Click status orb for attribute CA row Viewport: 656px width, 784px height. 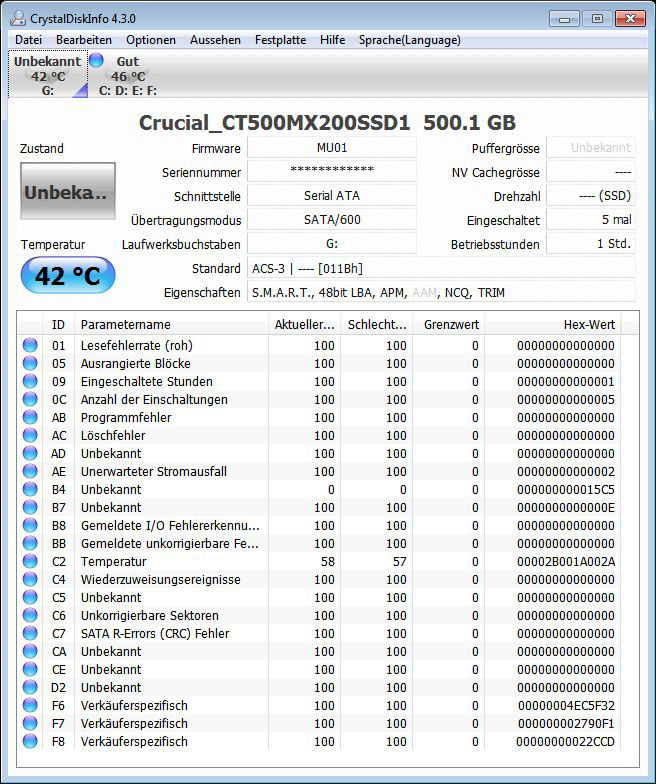(x=30, y=651)
